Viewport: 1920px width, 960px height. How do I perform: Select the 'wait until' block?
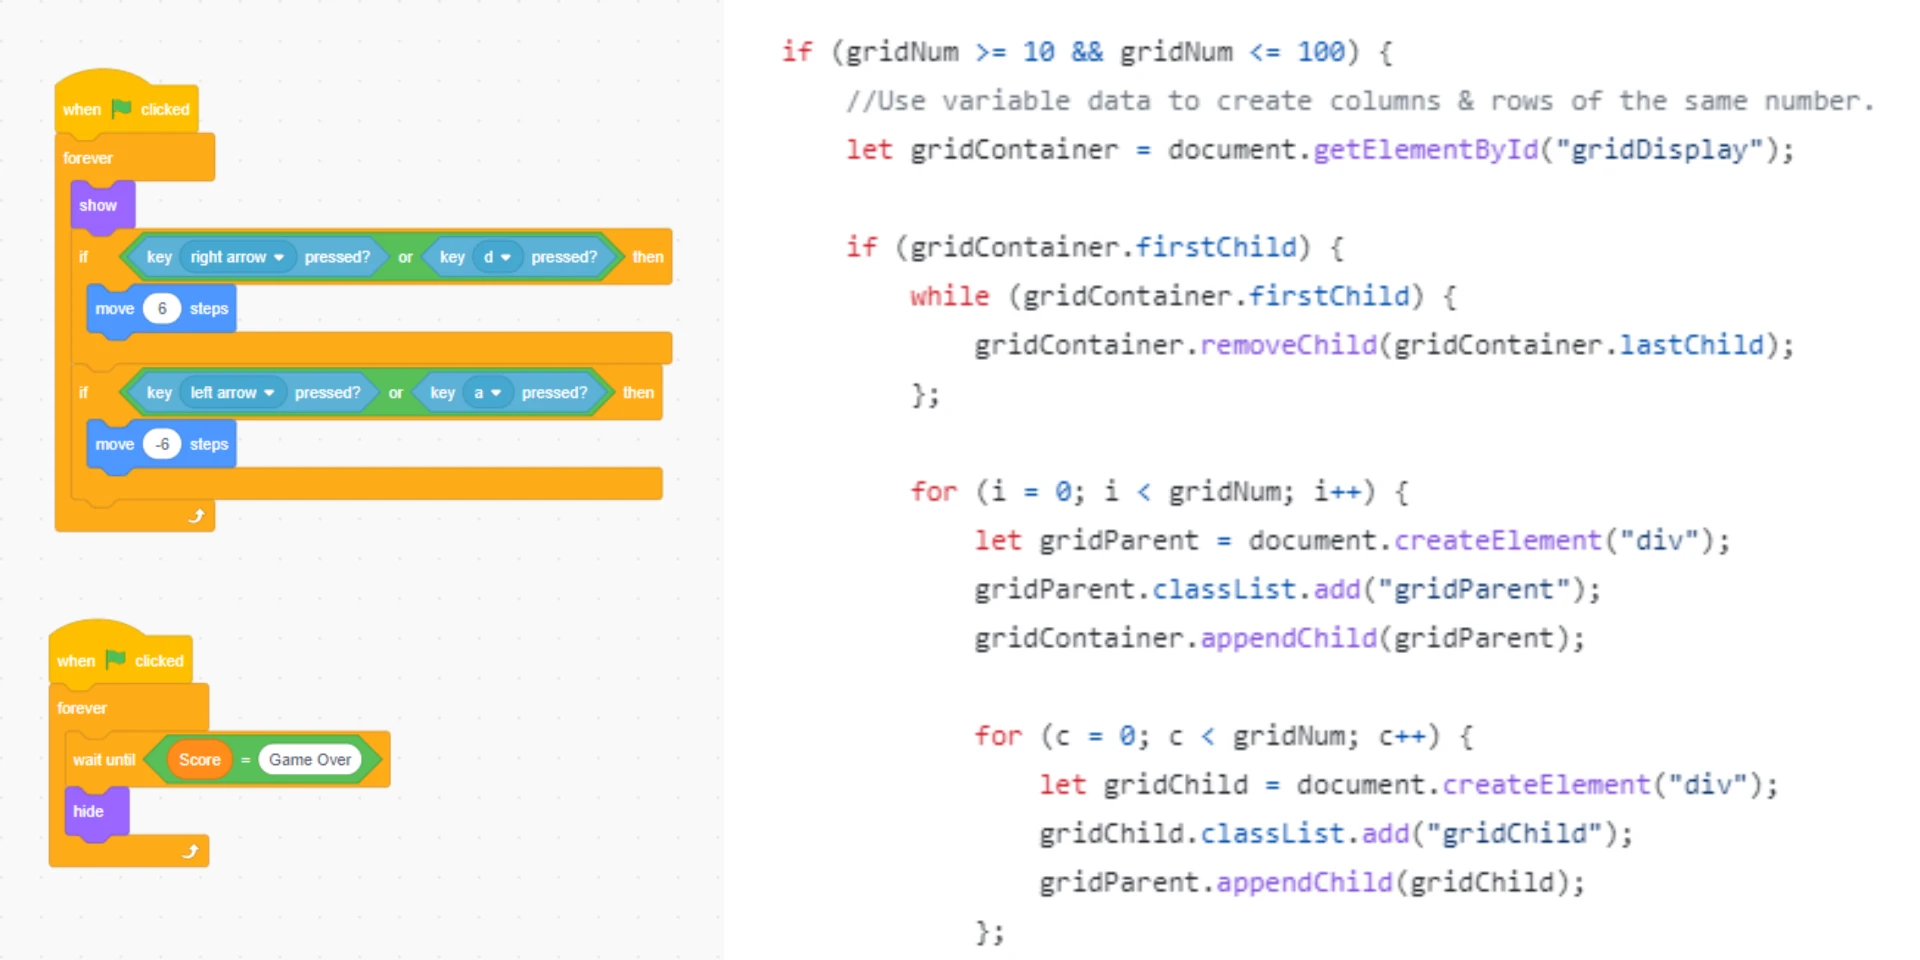pos(227,760)
